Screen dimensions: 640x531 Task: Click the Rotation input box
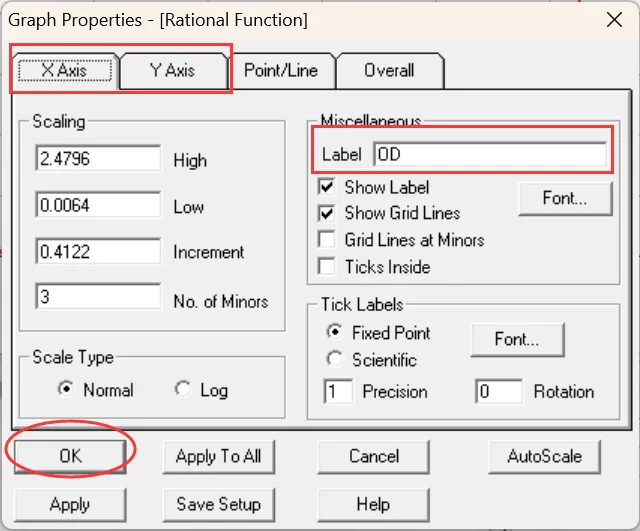(498, 392)
